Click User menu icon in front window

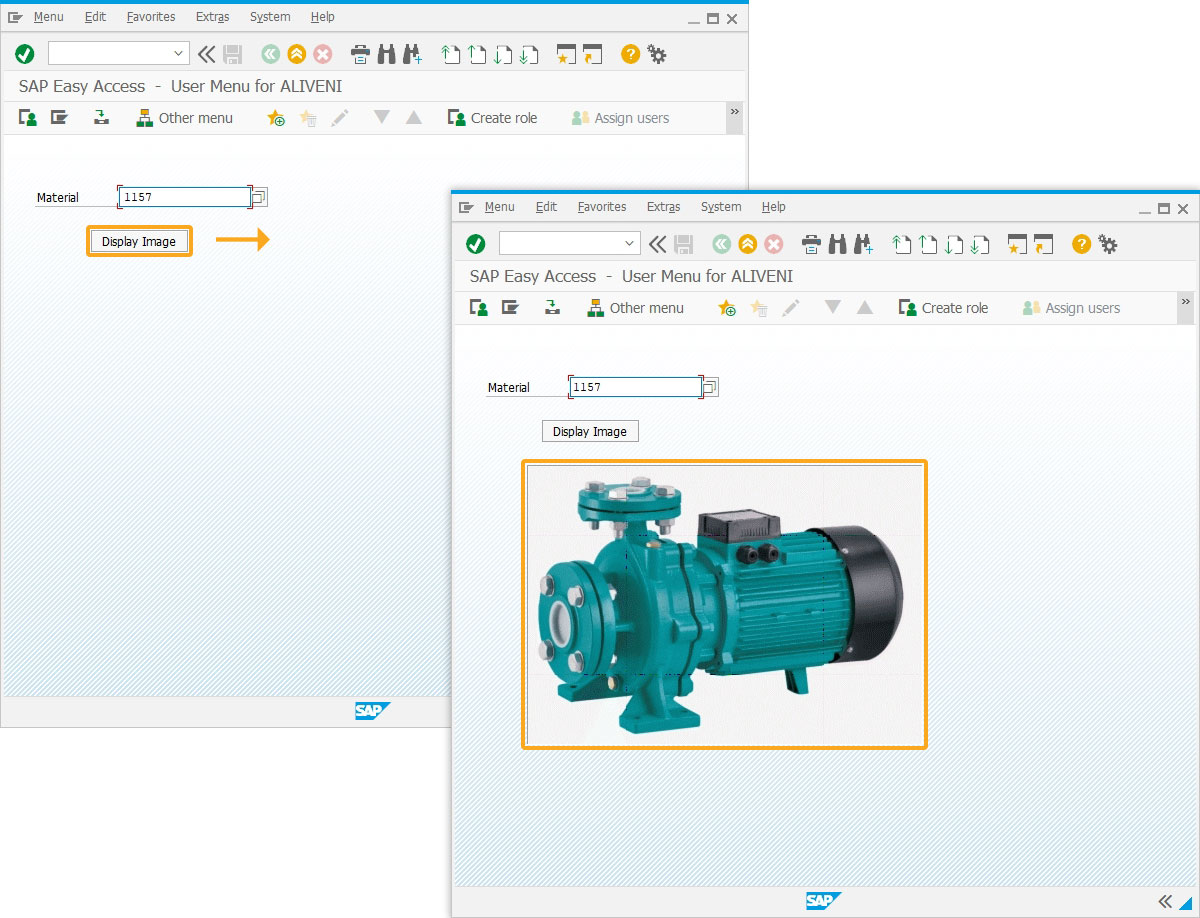[x=479, y=308]
